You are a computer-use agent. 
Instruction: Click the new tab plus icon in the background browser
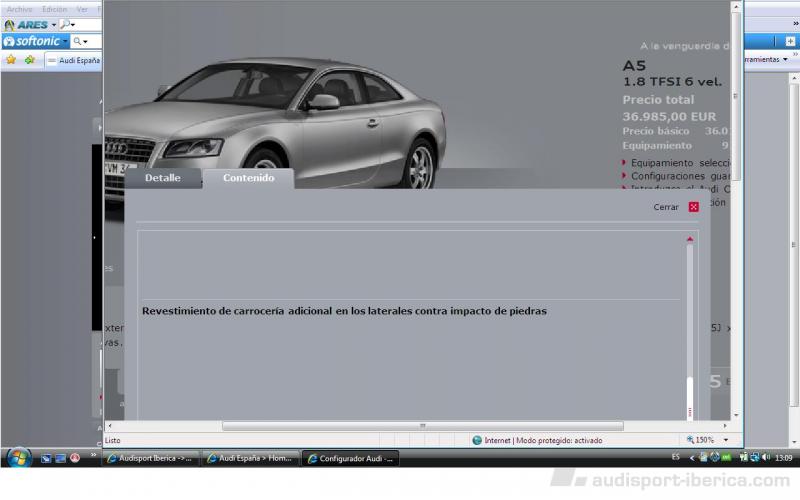pos(790,41)
